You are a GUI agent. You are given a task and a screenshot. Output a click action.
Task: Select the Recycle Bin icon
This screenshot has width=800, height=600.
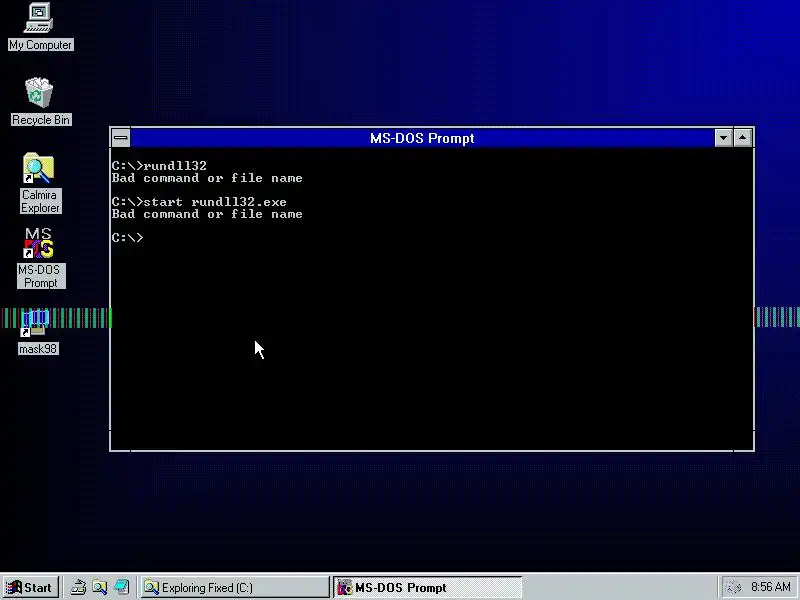[x=40, y=101]
